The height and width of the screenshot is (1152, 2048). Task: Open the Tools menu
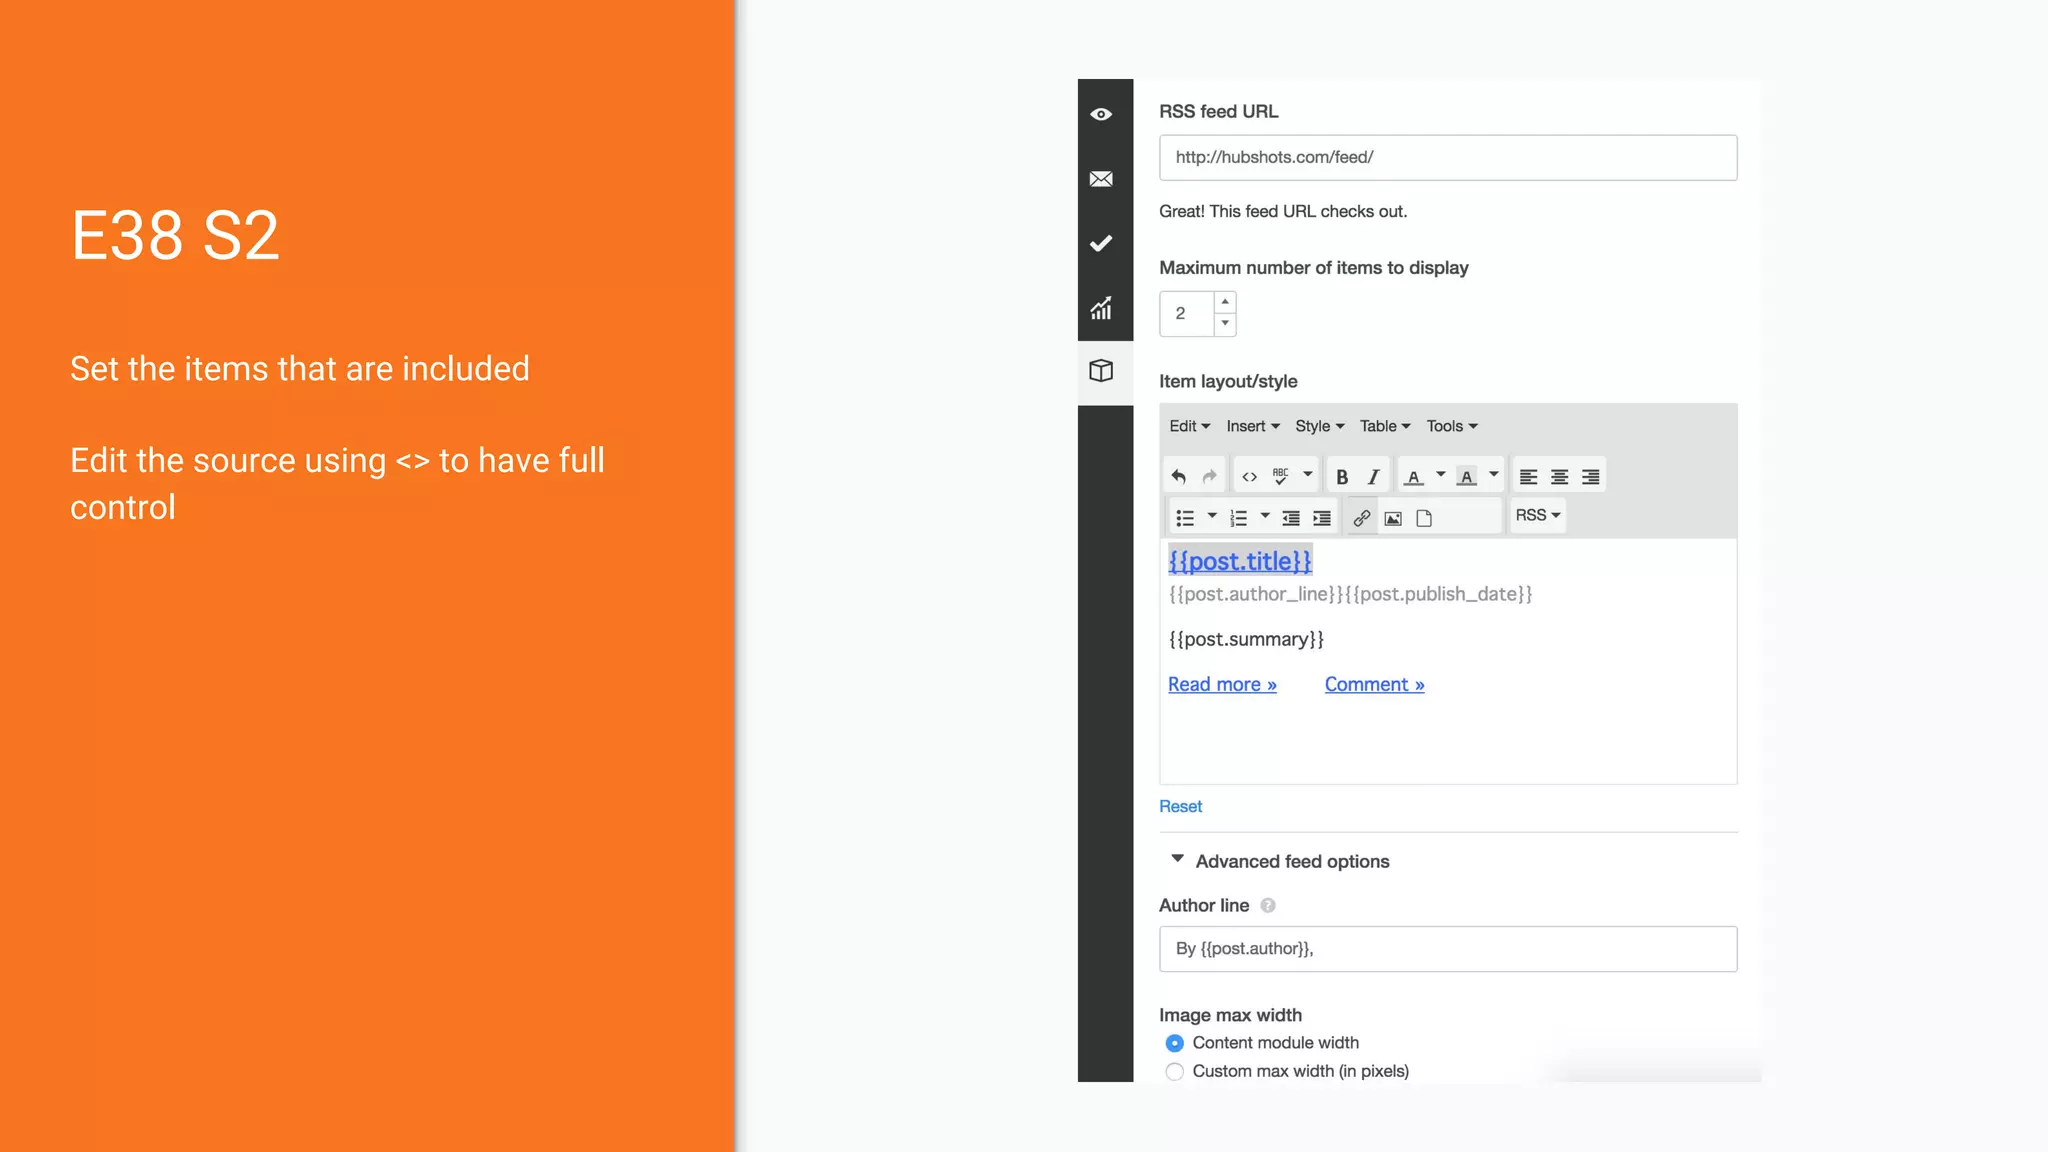1451,426
